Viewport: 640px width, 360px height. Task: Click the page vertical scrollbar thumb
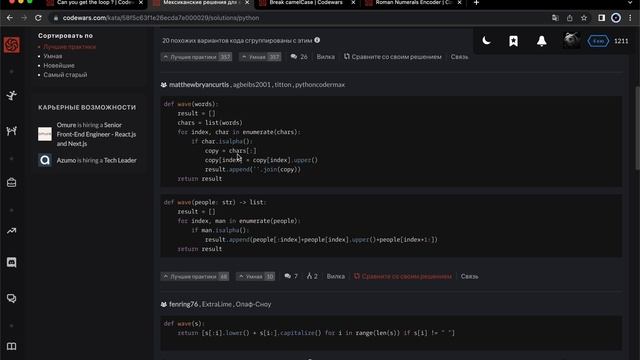tap(637, 128)
